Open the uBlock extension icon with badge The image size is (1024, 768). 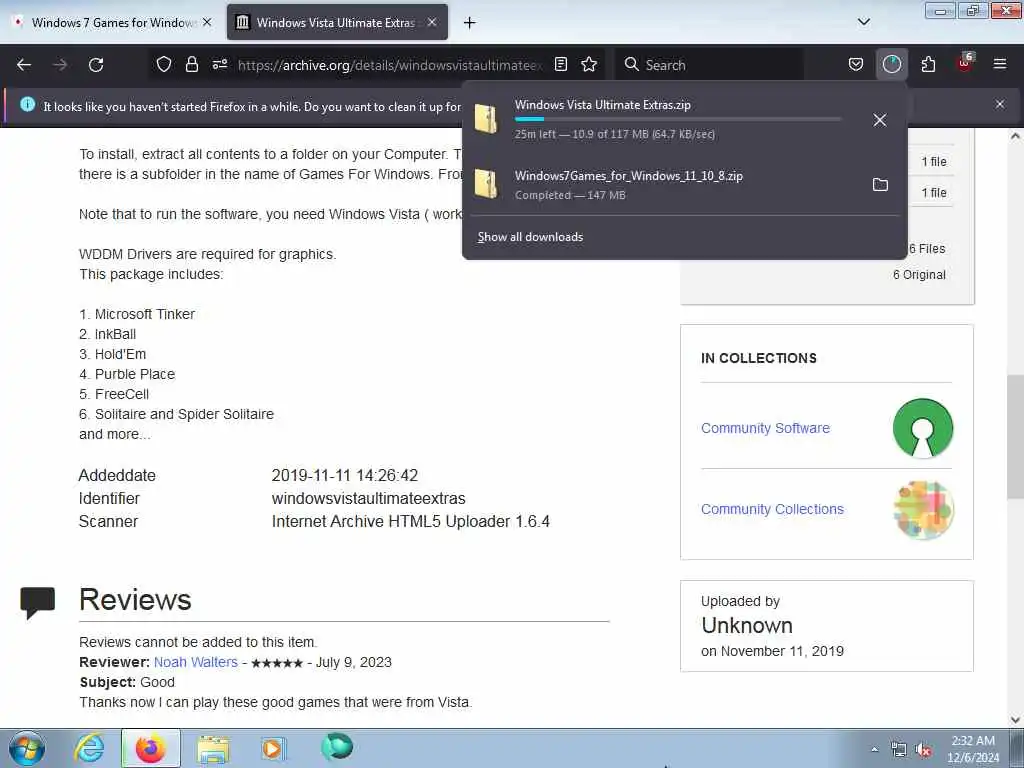coord(965,63)
